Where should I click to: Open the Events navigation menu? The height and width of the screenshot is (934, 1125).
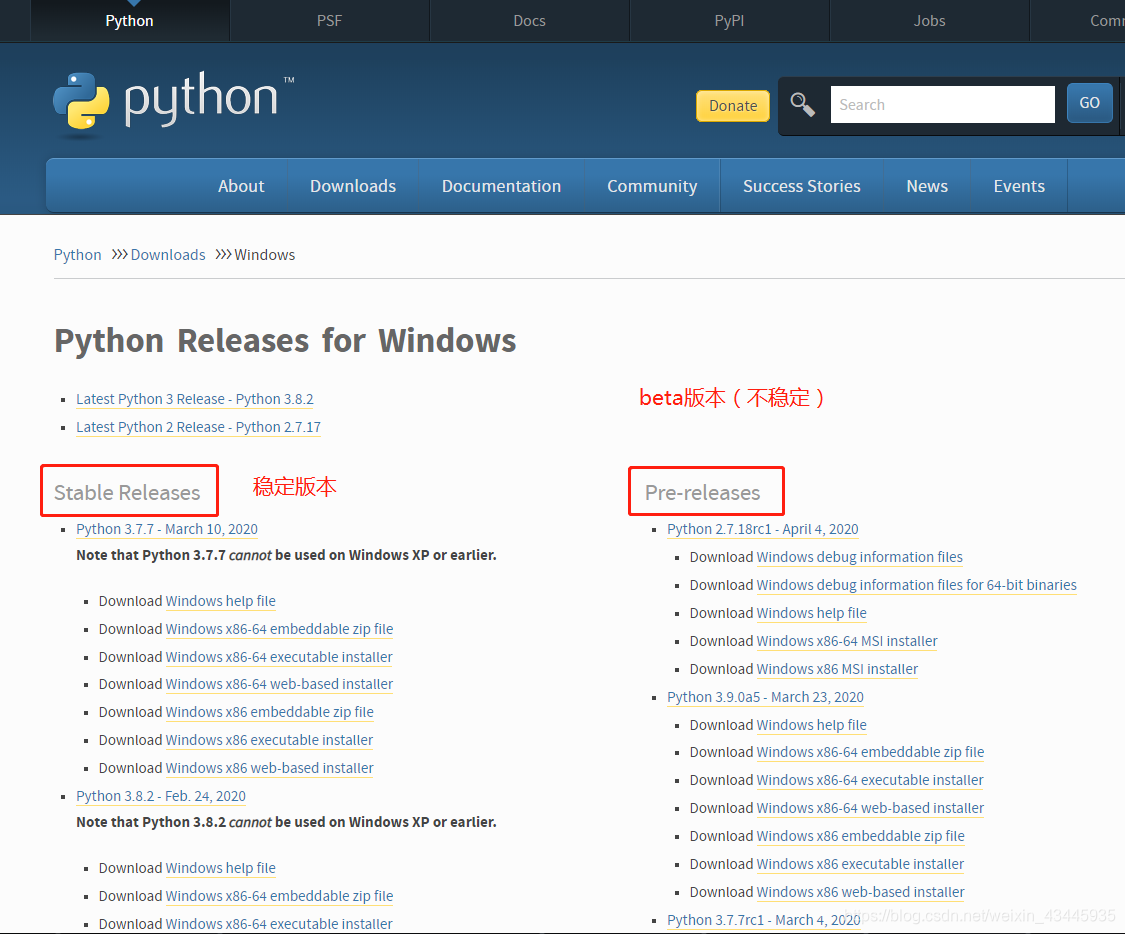pos(1019,186)
